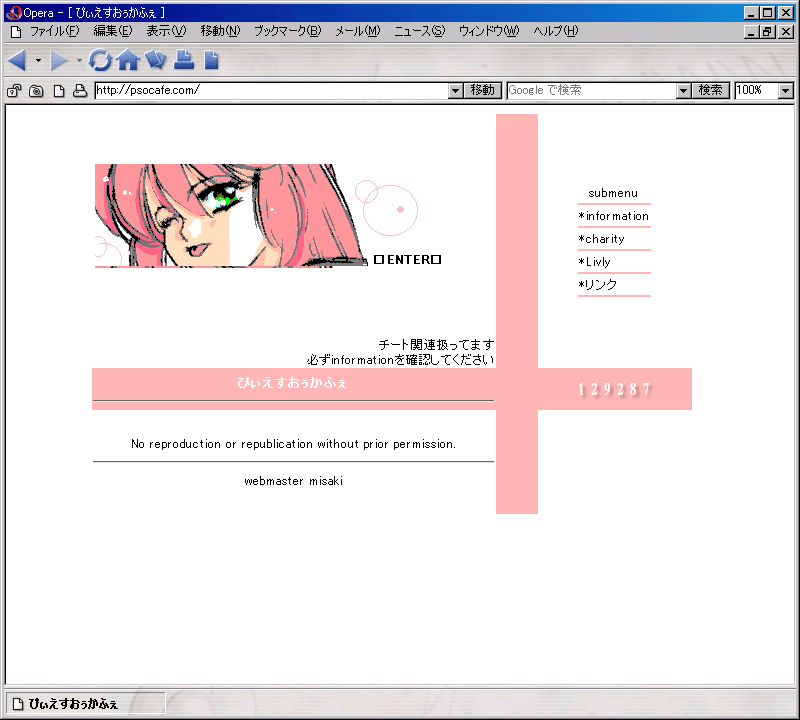Open the *リンク submenu link
The width and height of the screenshot is (800, 720).
pos(597,285)
